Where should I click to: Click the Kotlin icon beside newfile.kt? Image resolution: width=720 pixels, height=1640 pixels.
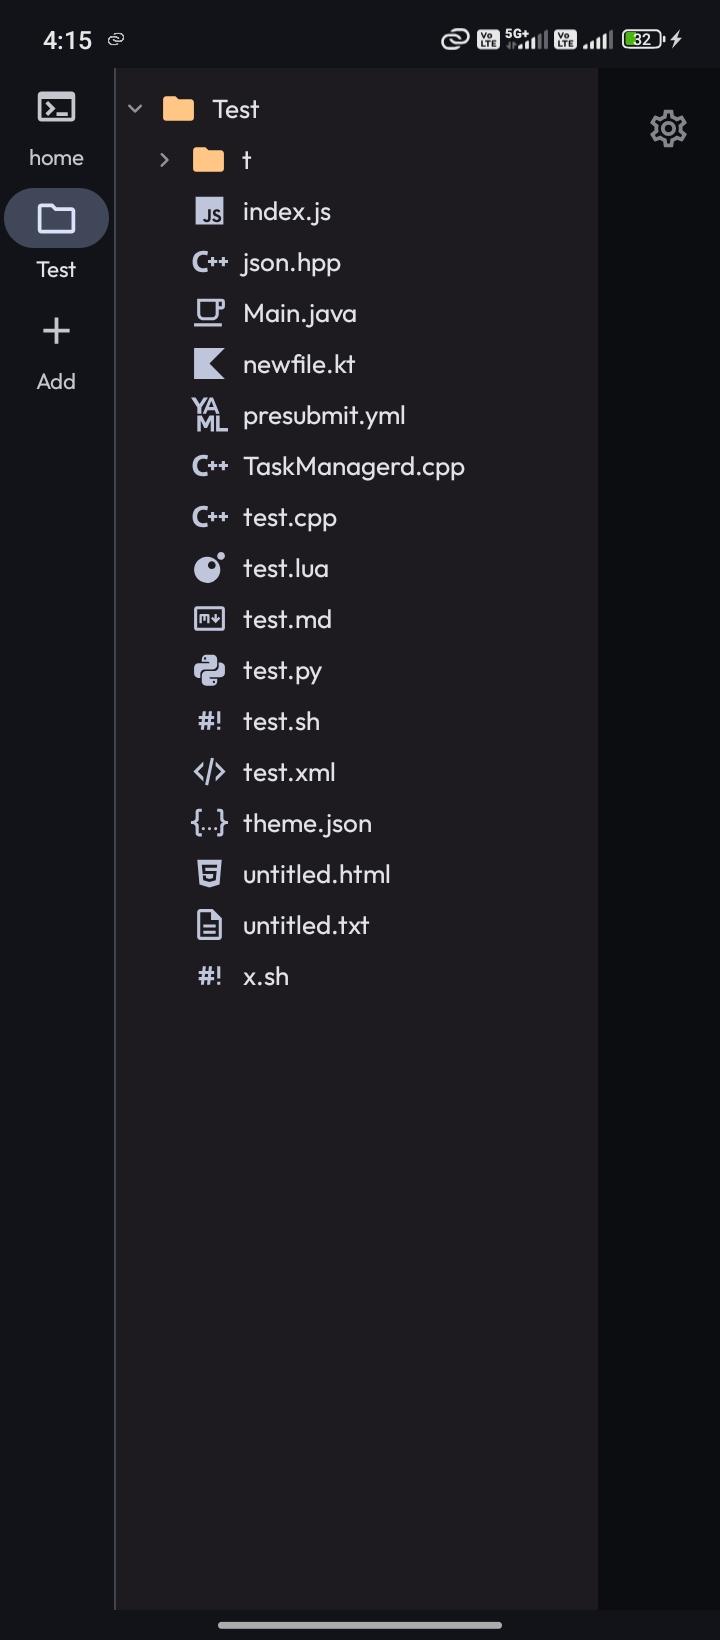(x=209, y=364)
